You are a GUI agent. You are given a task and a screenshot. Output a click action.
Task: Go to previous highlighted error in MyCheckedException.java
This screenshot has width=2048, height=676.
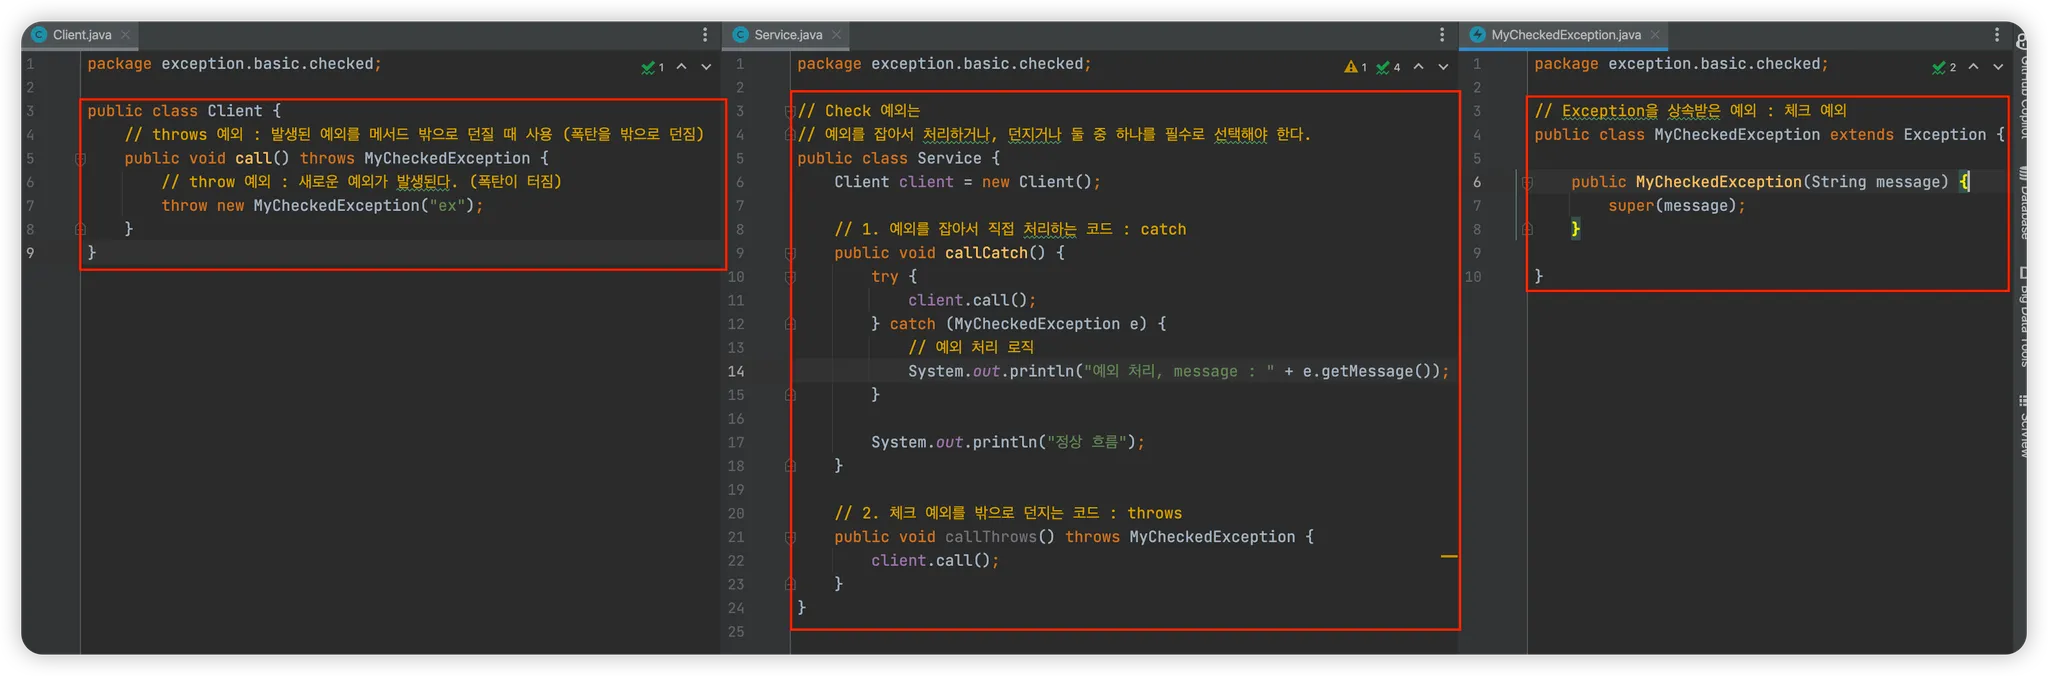[1974, 67]
